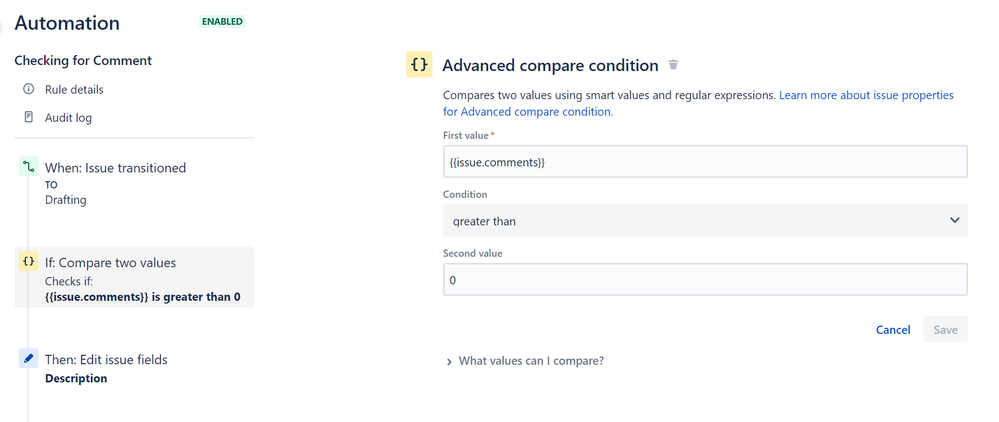Open Audit log in the sidebar
The height and width of the screenshot is (422, 999).
pos(68,118)
